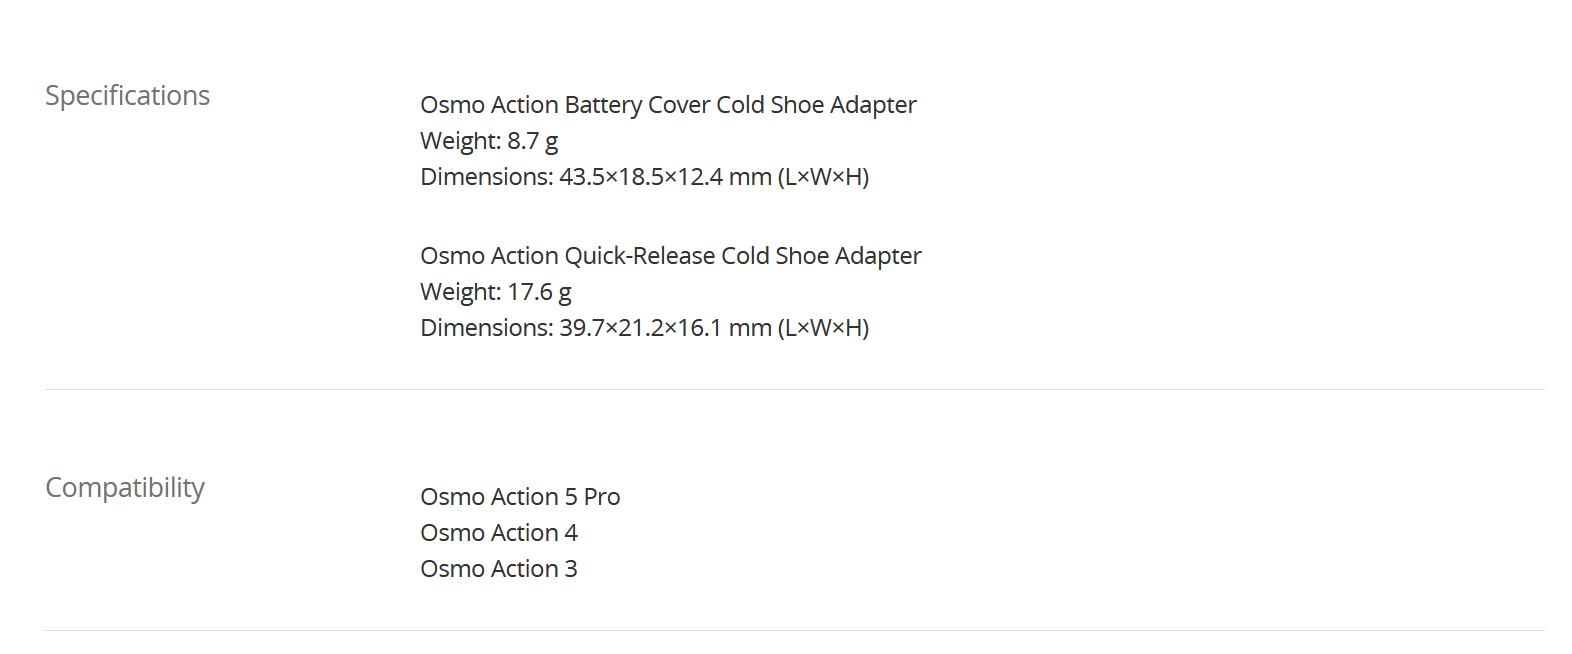The height and width of the screenshot is (654, 1572).
Task: Click the 8.7 g weight value
Action: coord(533,141)
